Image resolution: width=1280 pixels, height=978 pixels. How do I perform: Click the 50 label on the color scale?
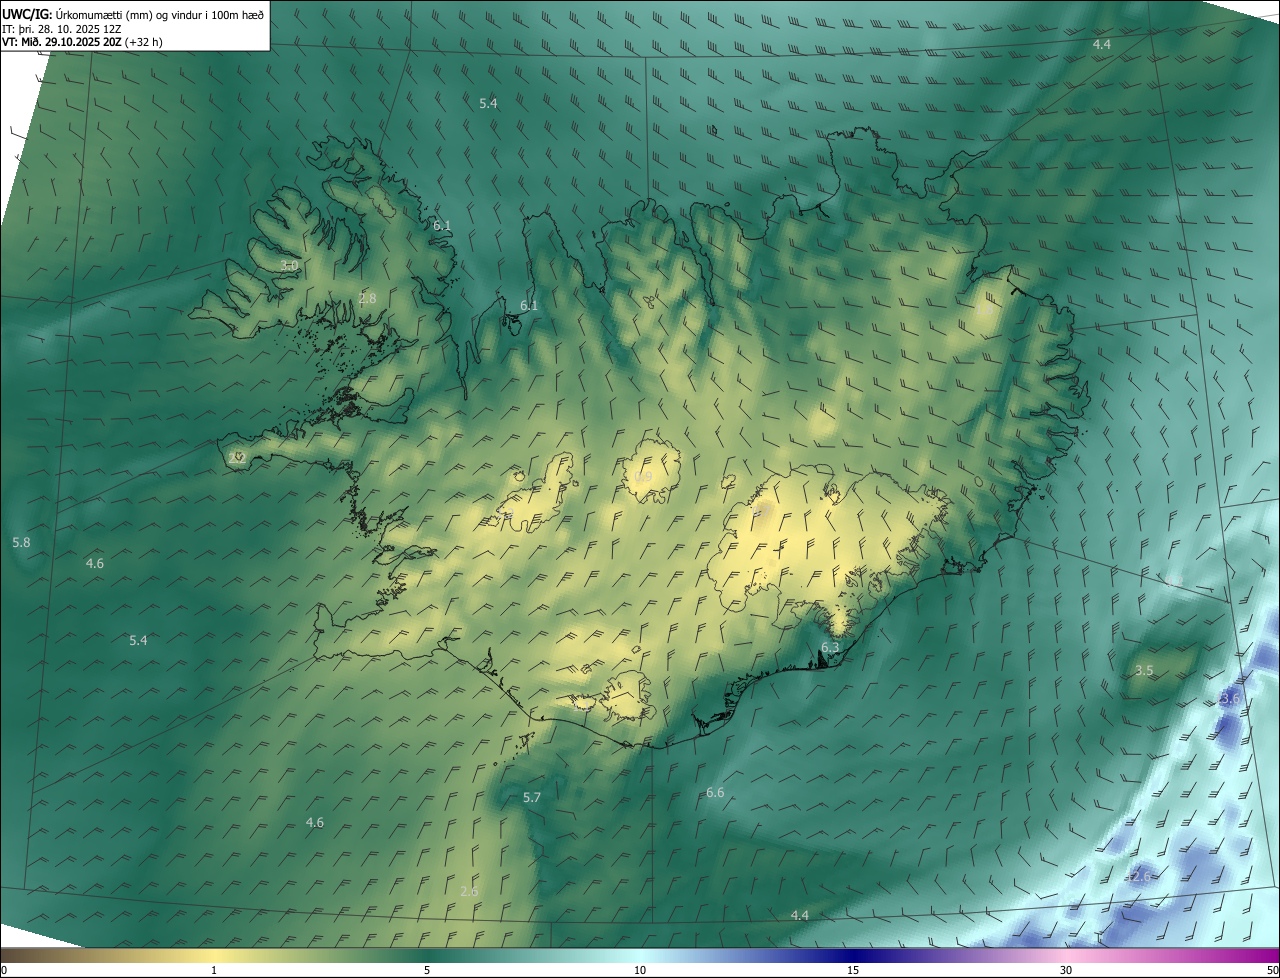point(1272,970)
